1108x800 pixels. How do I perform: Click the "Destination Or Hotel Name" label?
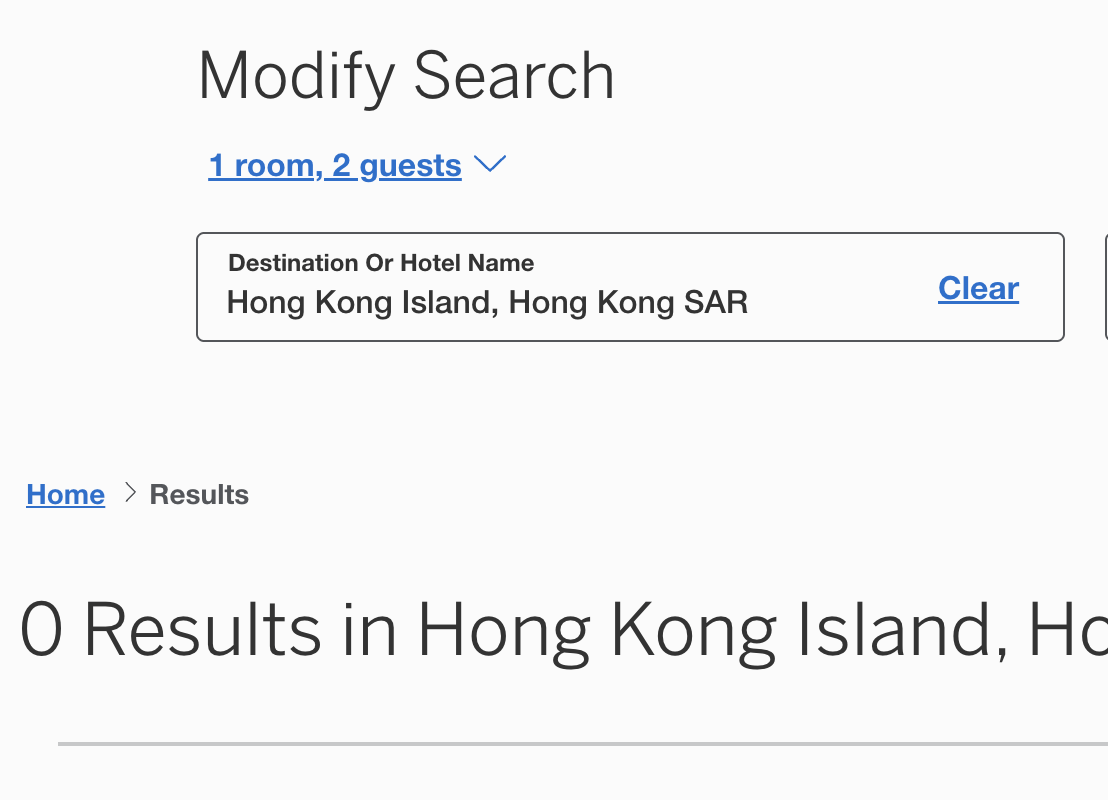point(381,264)
